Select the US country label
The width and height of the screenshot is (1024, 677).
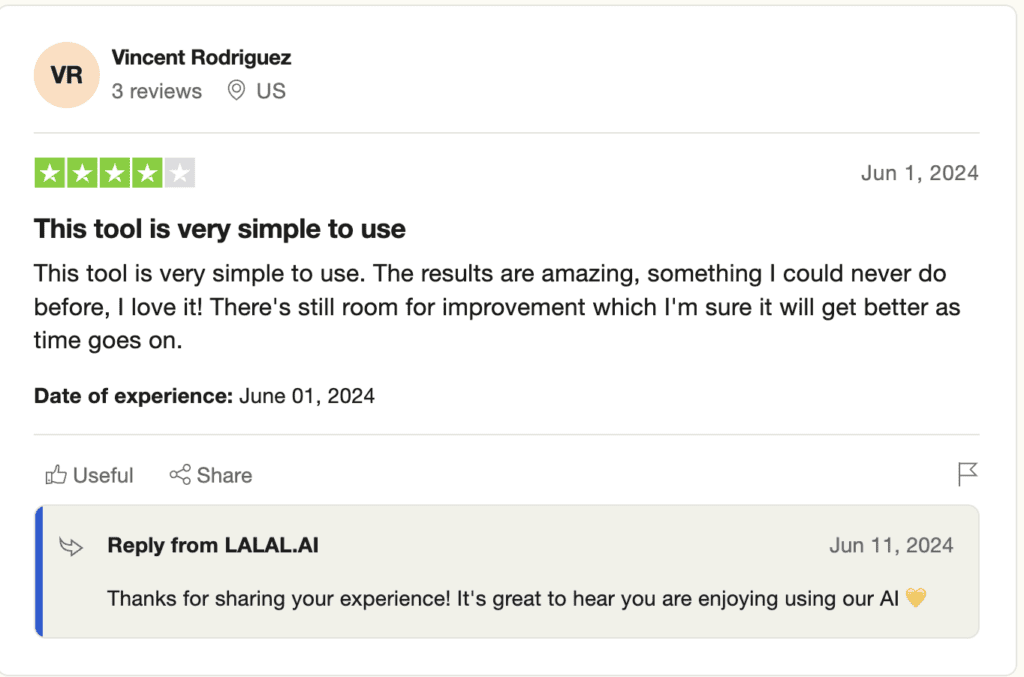(271, 91)
